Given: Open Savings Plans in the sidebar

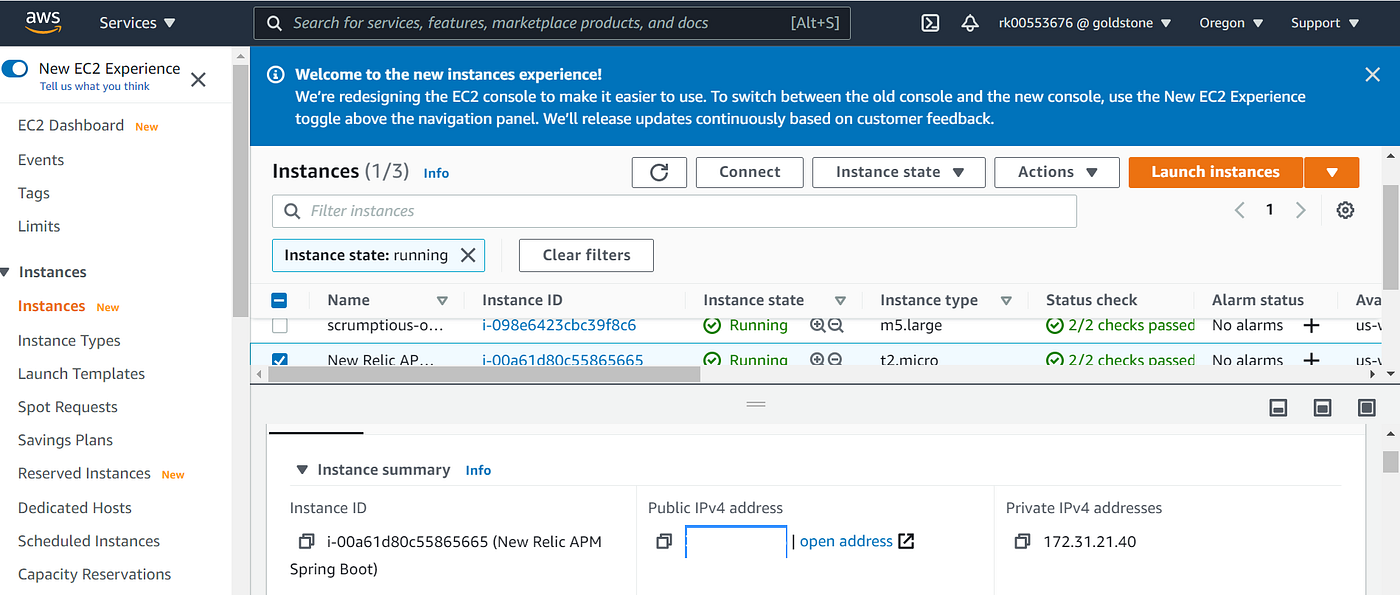Looking at the screenshot, I should (x=65, y=440).
